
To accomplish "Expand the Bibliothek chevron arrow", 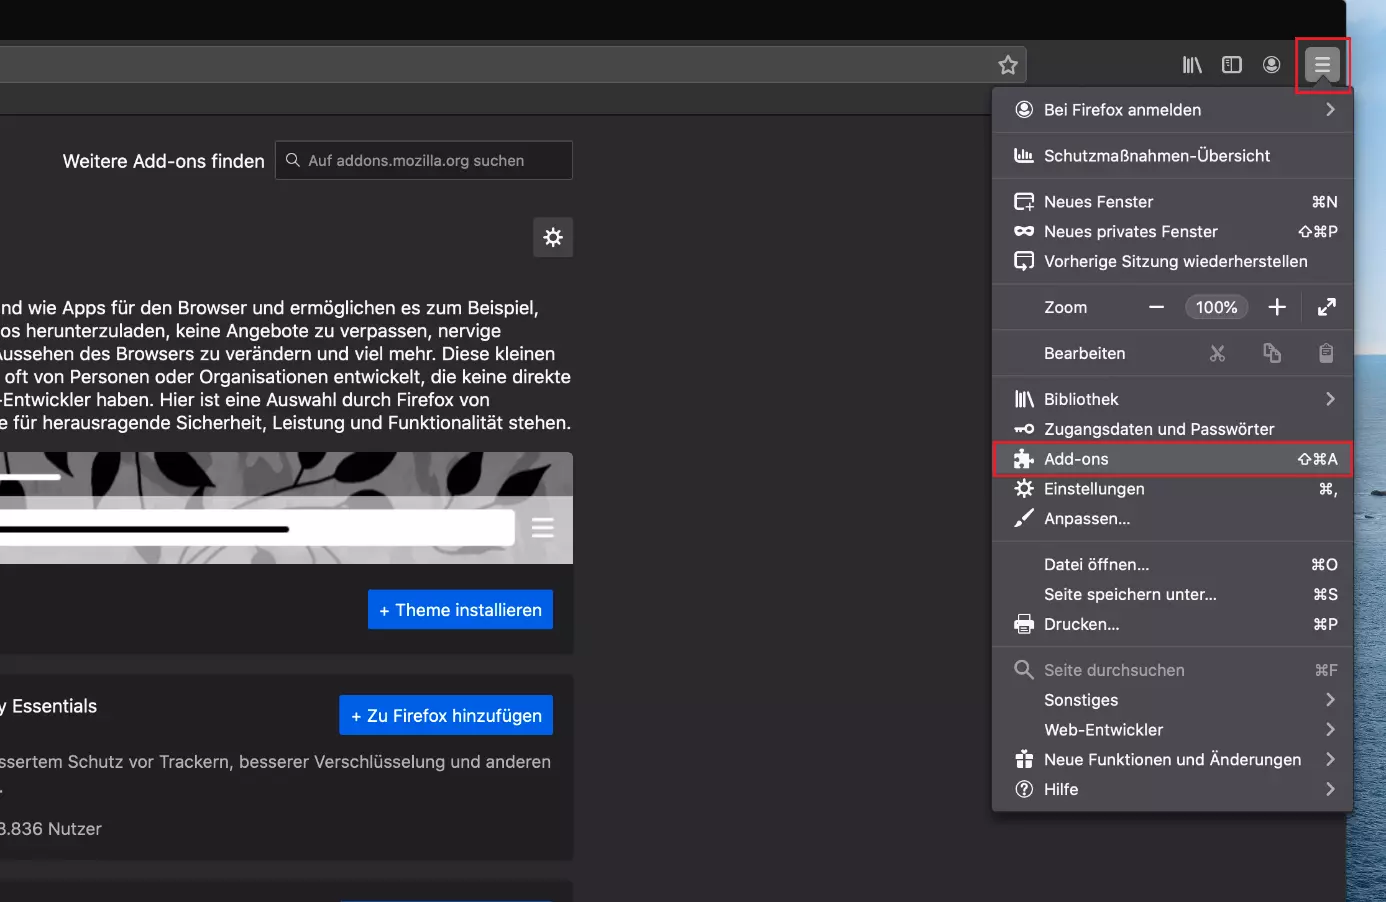I will pyautogui.click(x=1330, y=399).
